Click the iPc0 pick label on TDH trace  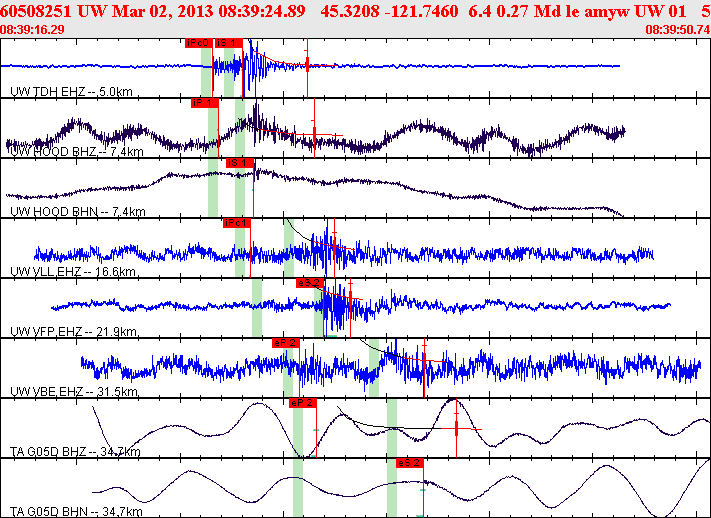199,43
